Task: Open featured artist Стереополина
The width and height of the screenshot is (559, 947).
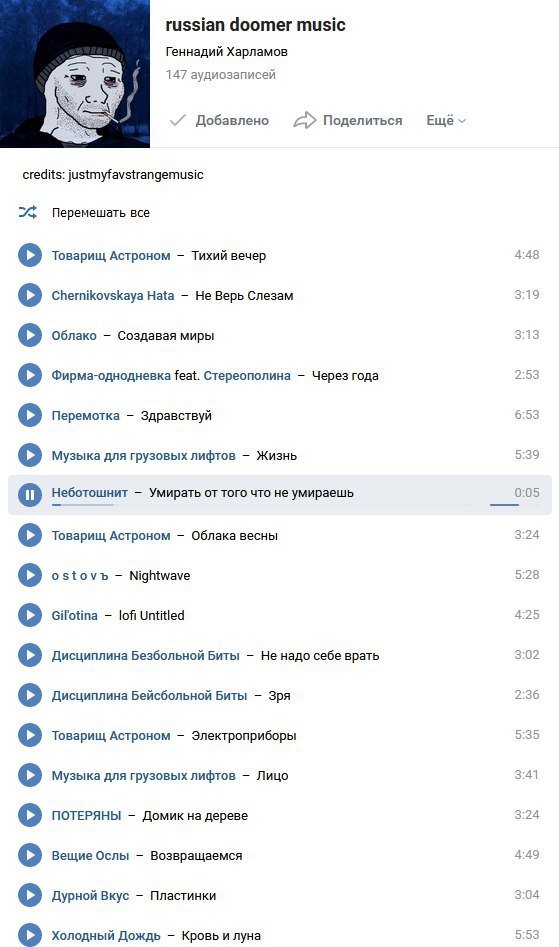Action: 247,376
